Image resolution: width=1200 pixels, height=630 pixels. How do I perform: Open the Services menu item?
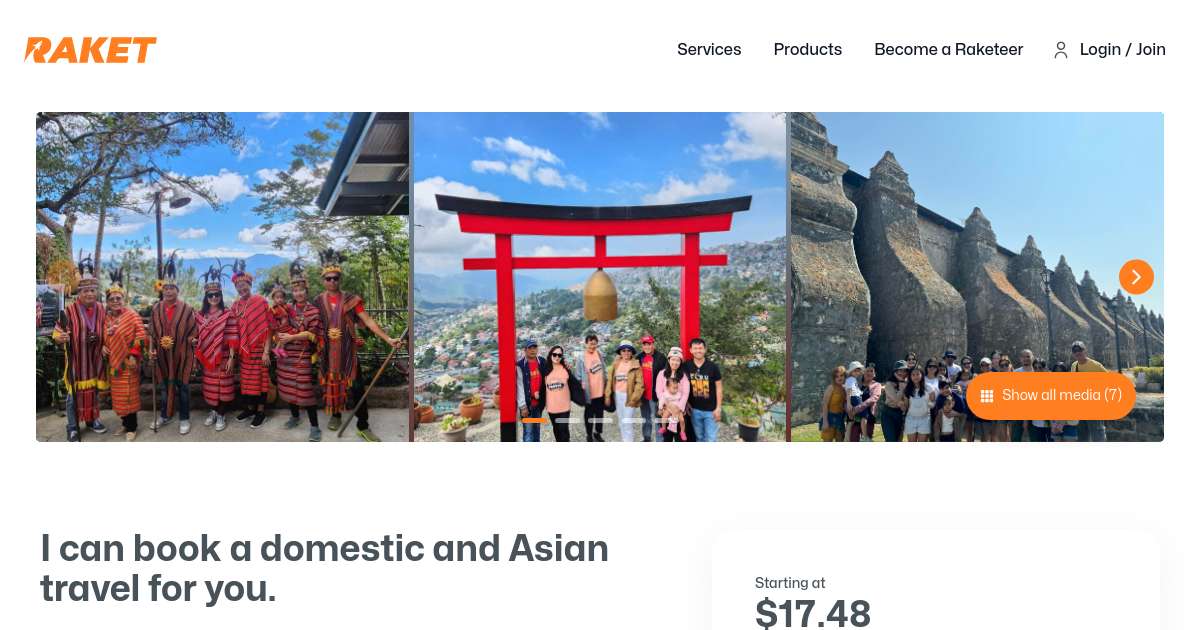(709, 49)
